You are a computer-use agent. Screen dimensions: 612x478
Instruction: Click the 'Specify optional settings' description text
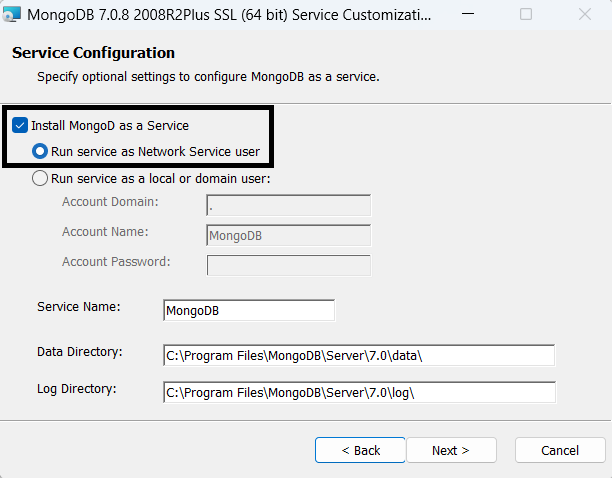pos(208,77)
